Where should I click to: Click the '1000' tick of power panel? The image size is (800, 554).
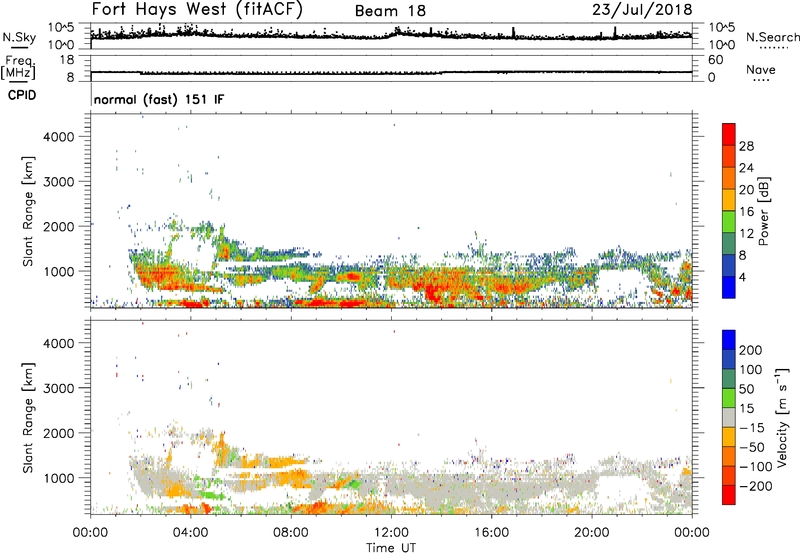[x=58, y=271]
